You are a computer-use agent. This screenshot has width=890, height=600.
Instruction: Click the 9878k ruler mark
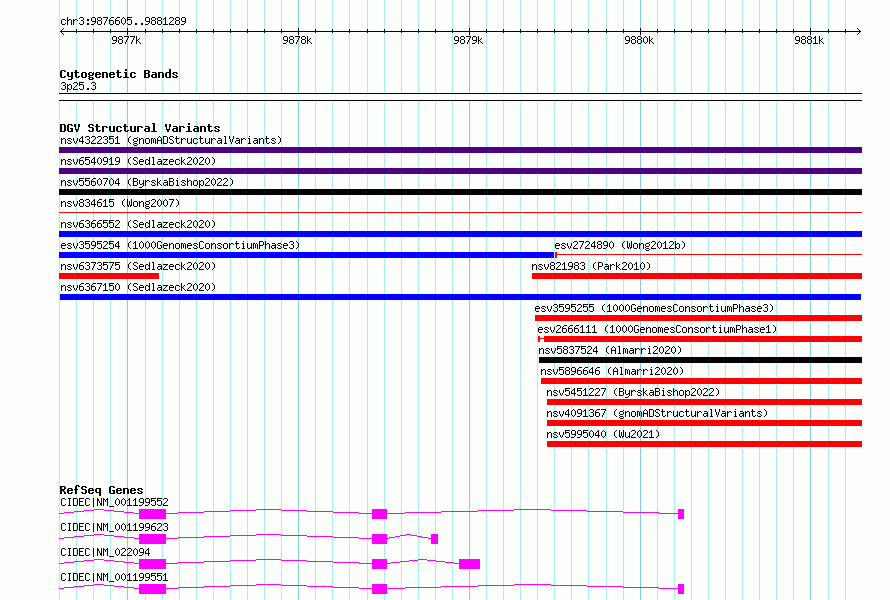pyautogui.click(x=297, y=40)
